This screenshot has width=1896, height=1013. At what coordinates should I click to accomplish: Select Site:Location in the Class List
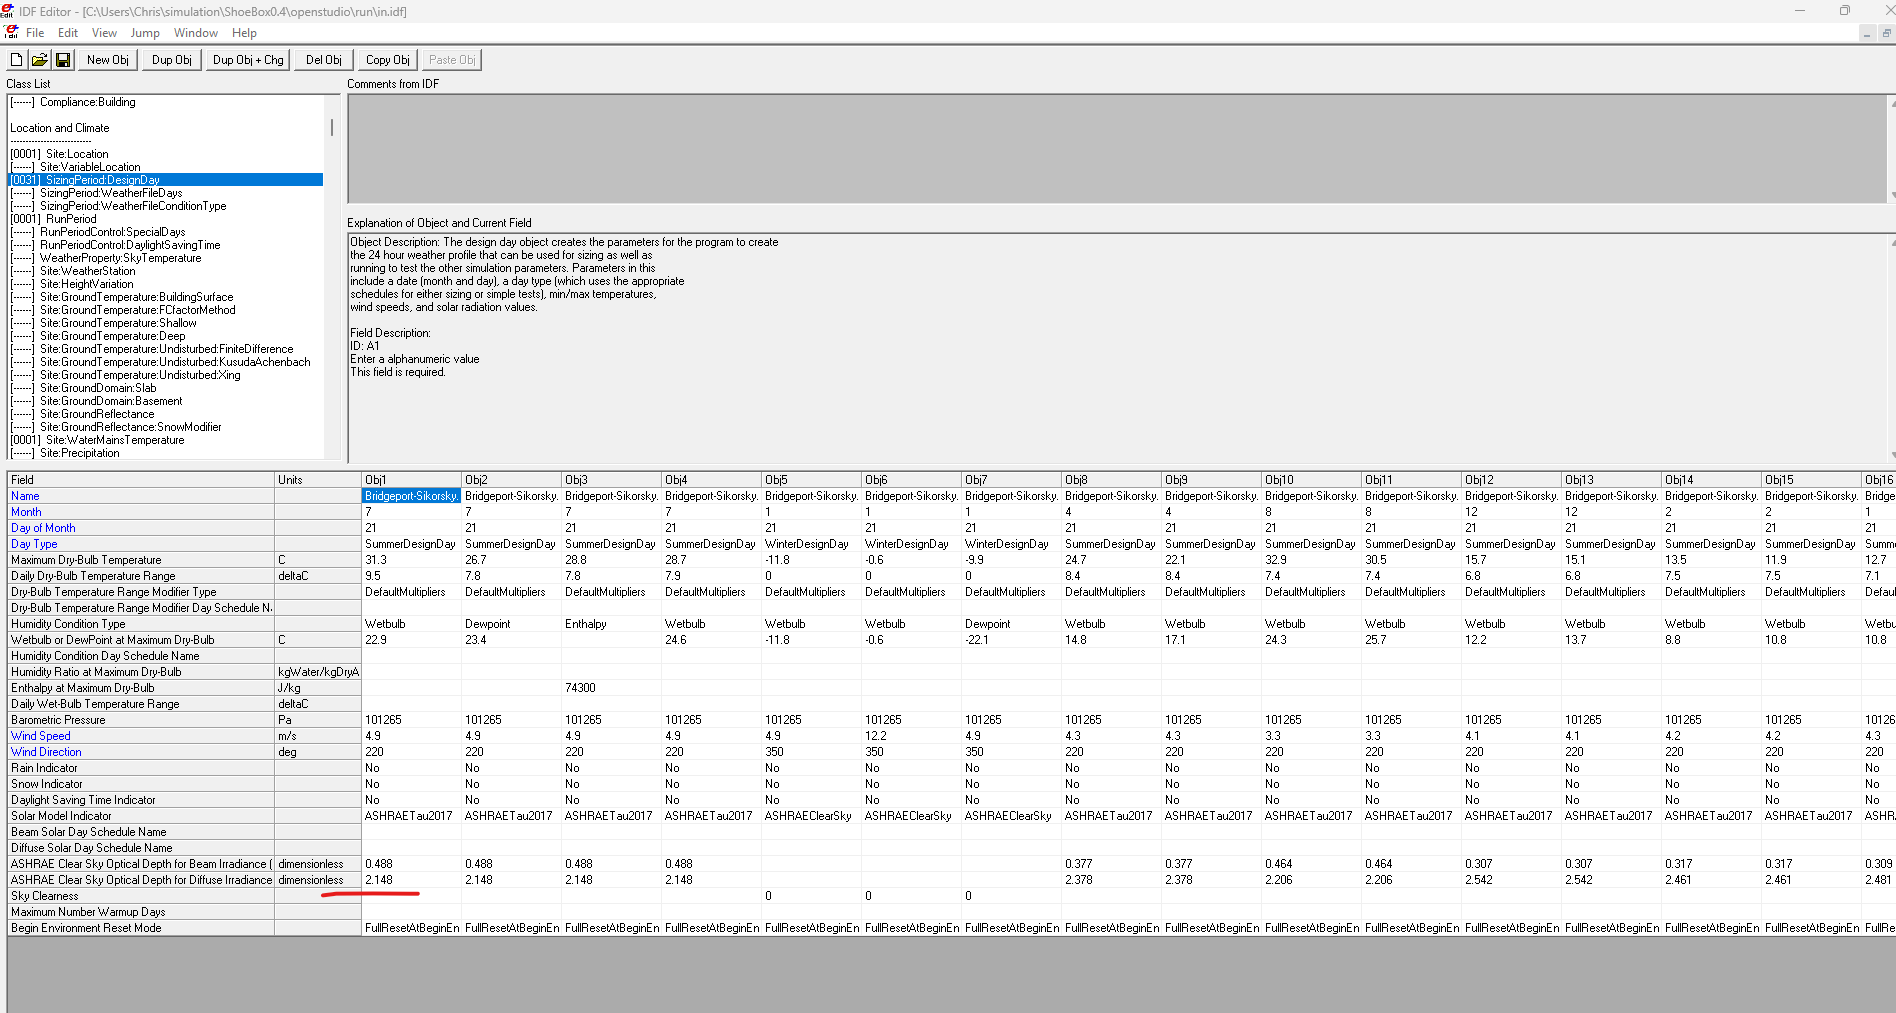click(77, 154)
